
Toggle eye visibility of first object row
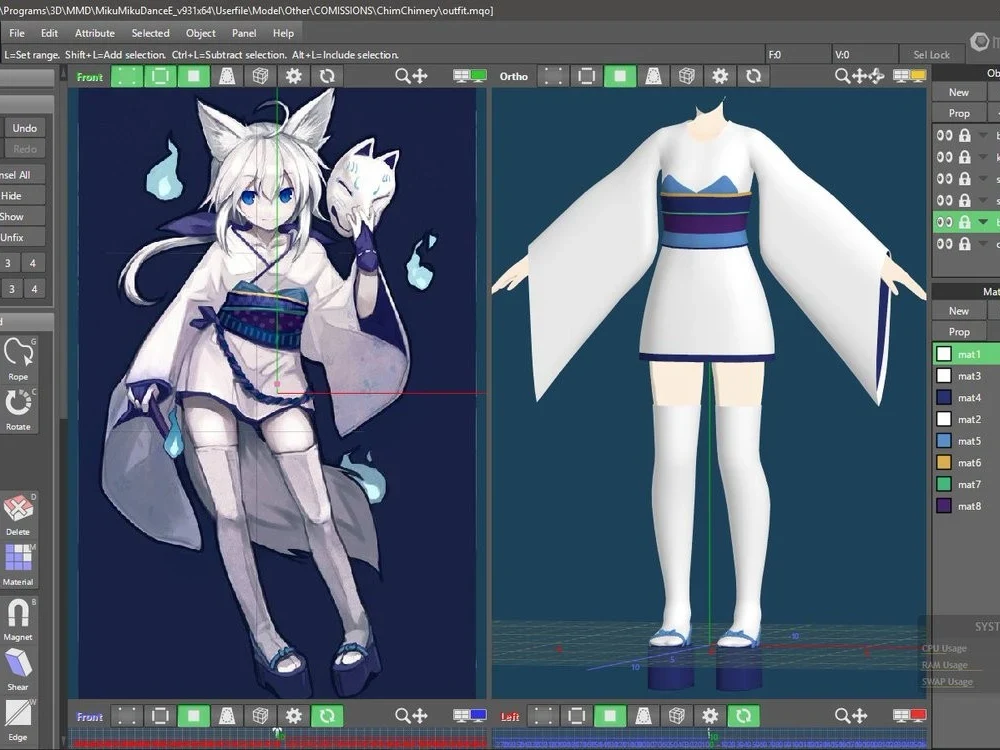point(945,135)
